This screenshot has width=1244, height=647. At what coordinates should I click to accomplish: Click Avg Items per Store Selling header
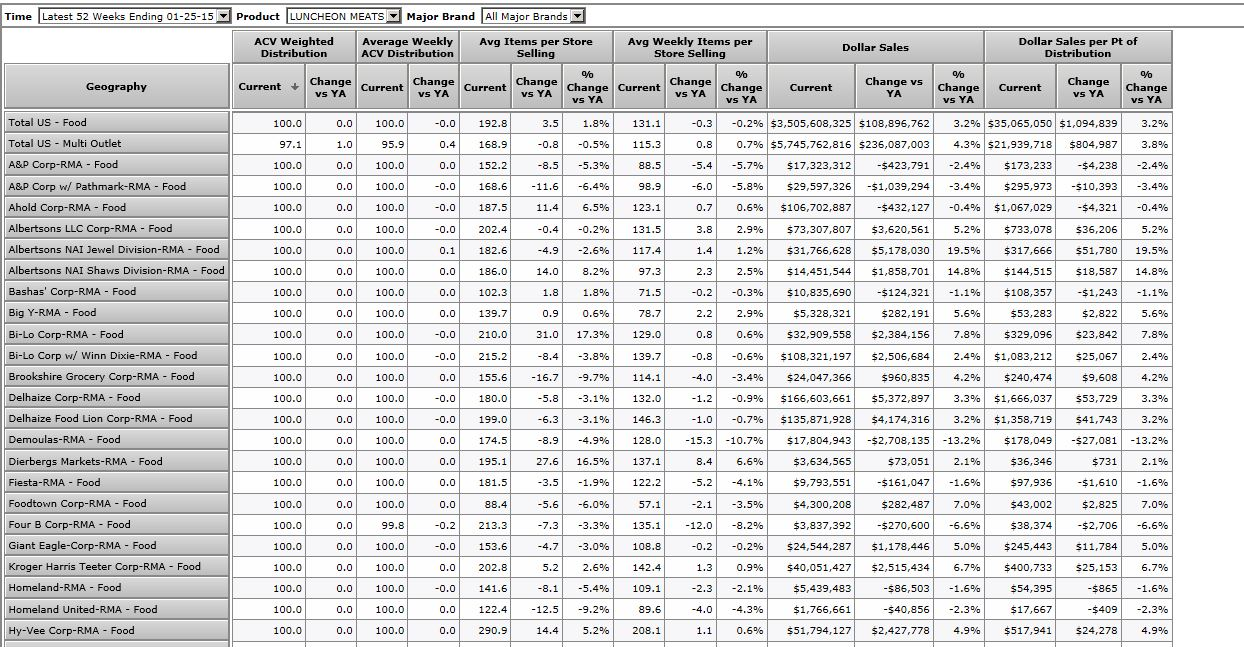pyautogui.click(x=535, y=47)
